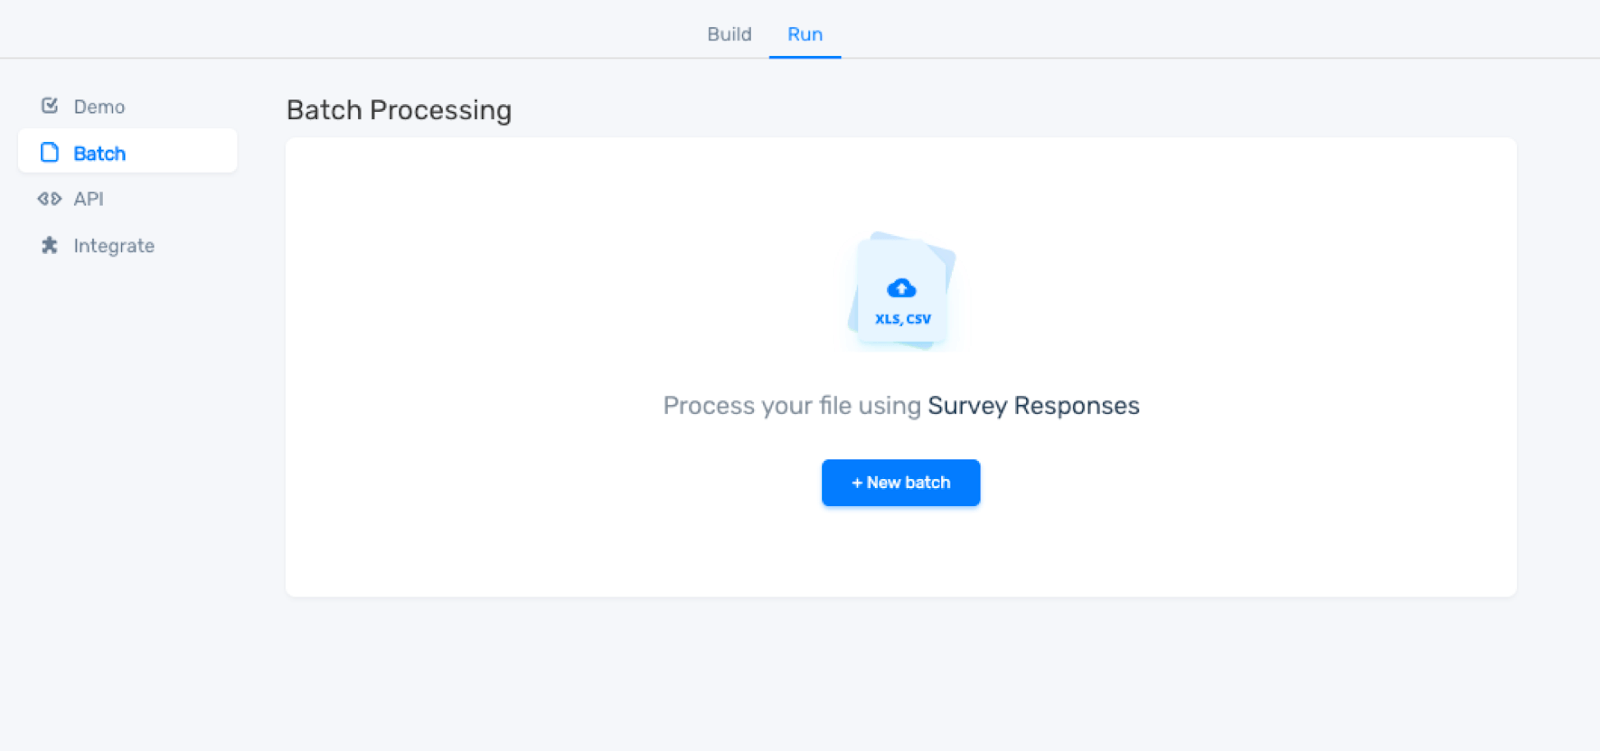Click the Demo checkmark icon in sidebar
1600x751 pixels.
pyautogui.click(x=49, y=106)
